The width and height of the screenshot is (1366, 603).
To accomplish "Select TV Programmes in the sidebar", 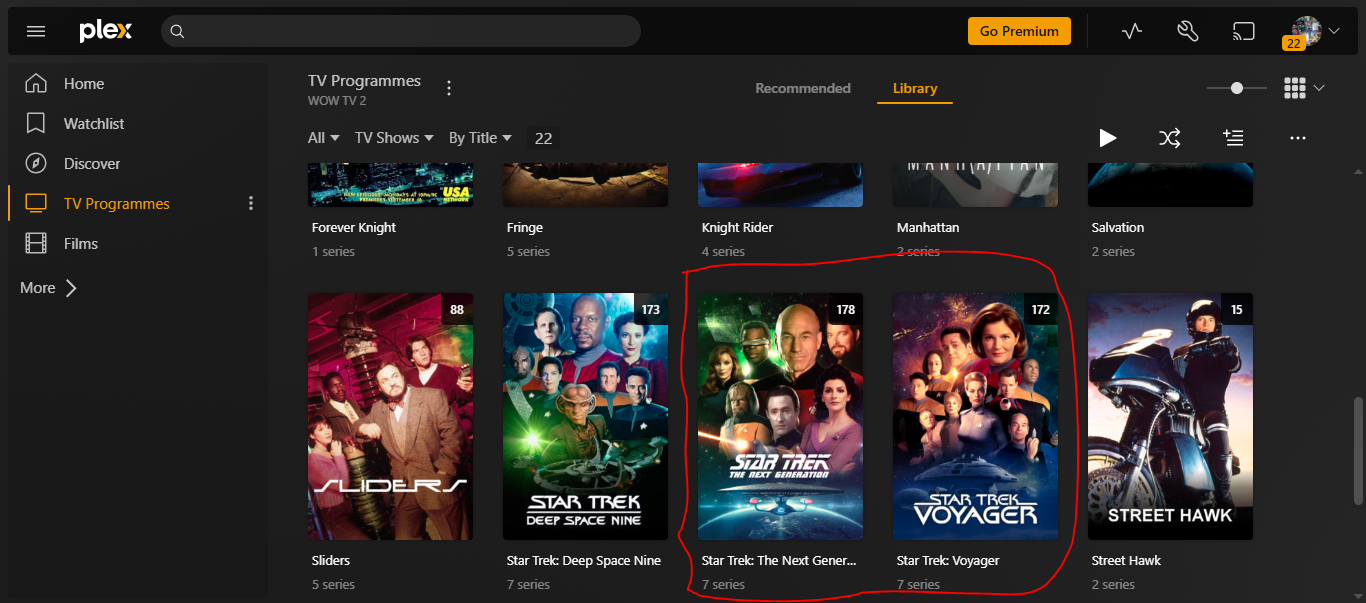I will 117,204.
